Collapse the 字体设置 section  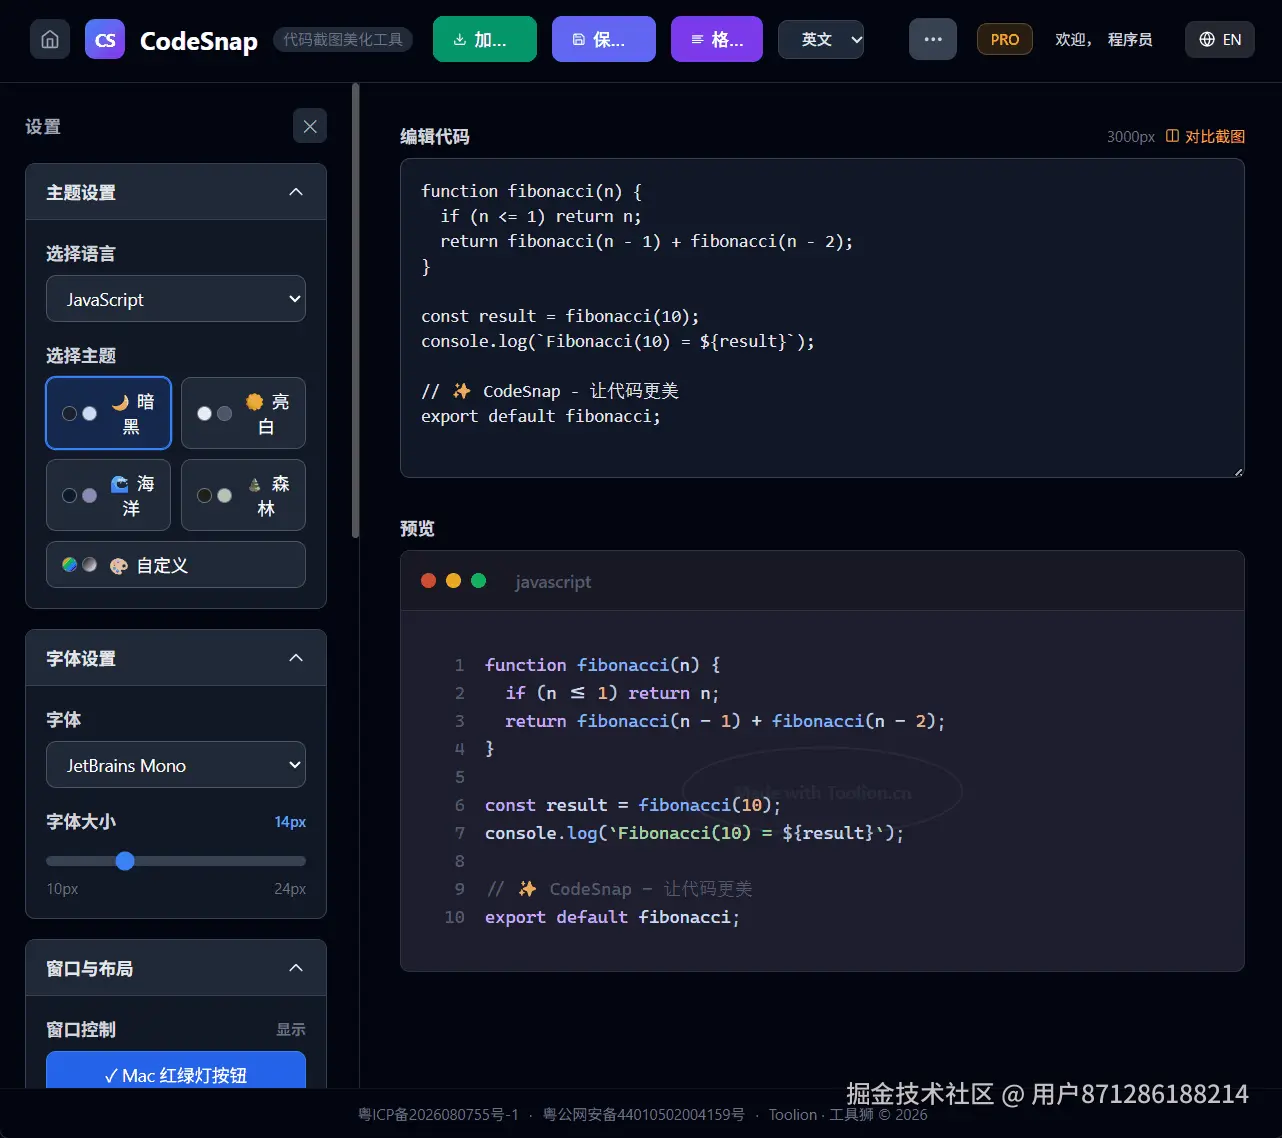coord(176,658)
